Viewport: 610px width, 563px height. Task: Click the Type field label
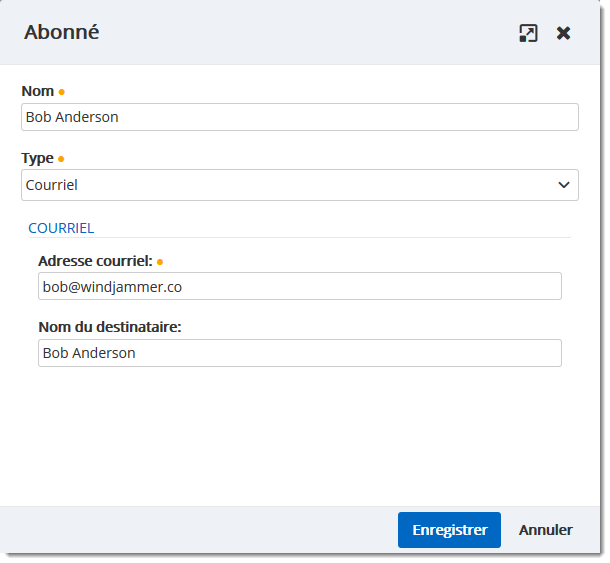[38, 158]
